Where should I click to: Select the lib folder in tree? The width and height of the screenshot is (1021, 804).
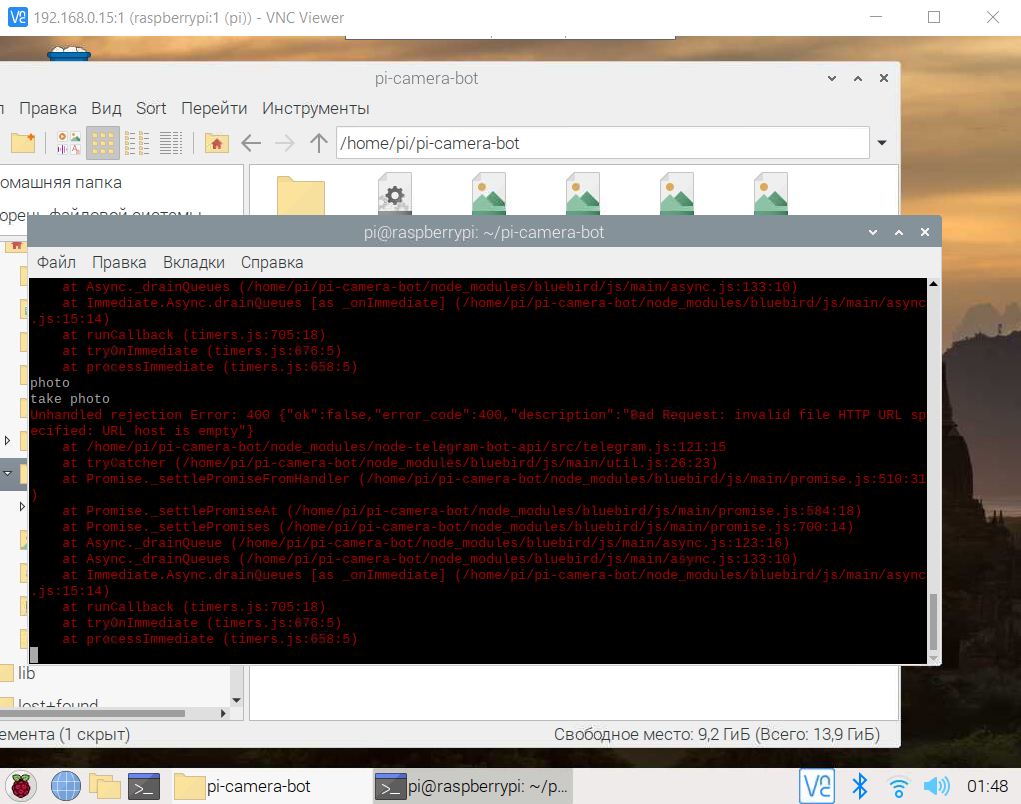point(26,673)
